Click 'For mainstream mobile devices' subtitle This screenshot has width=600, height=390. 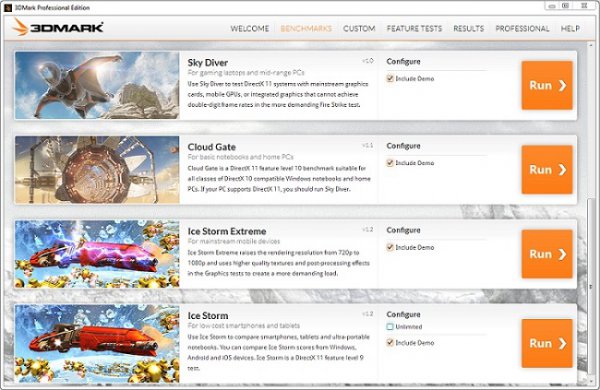pyautogui.click(x=234, y=241)
